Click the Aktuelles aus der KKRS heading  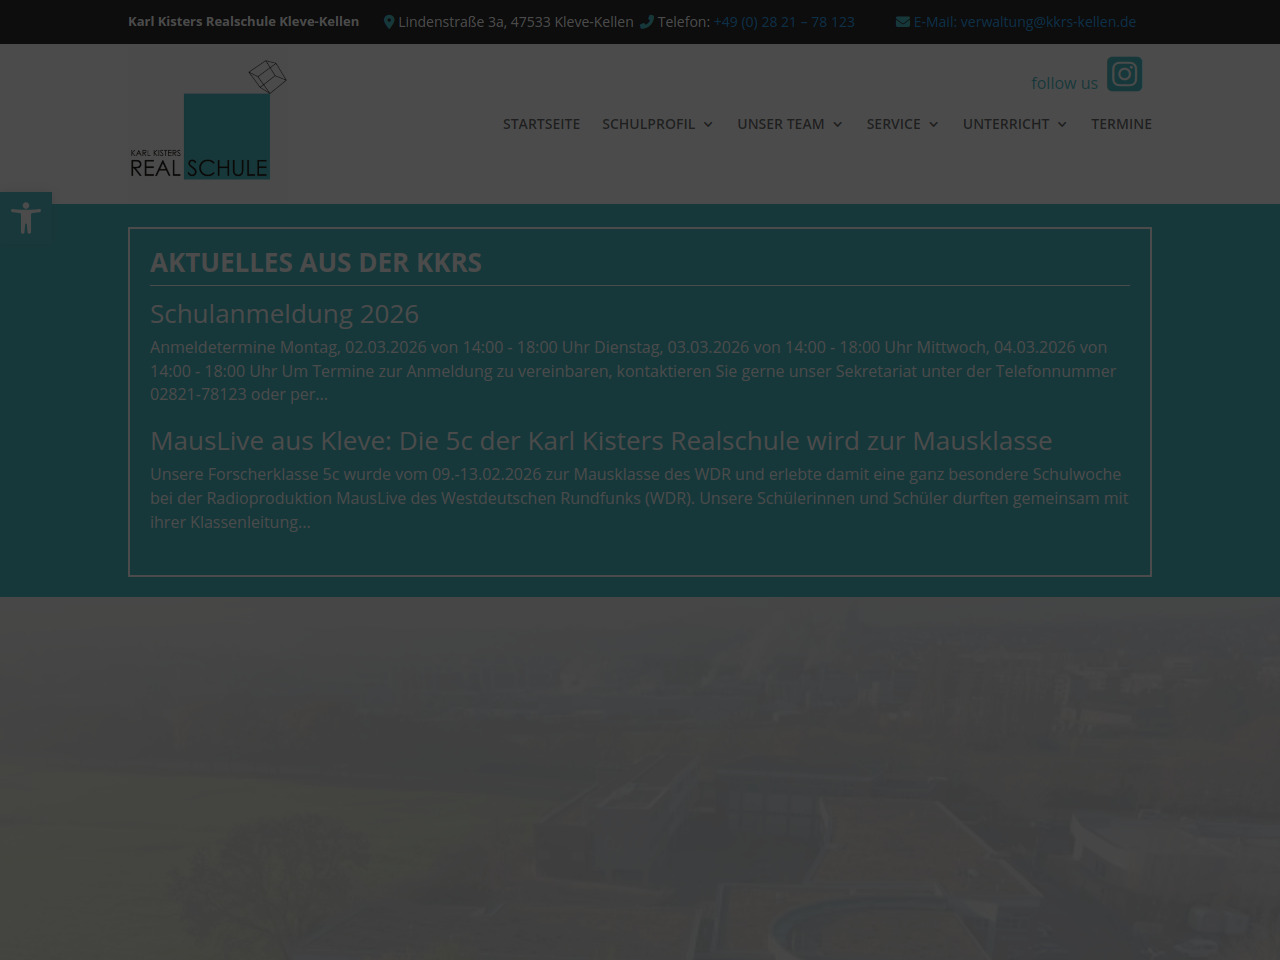pyautogui.click(x=316, y=263)
